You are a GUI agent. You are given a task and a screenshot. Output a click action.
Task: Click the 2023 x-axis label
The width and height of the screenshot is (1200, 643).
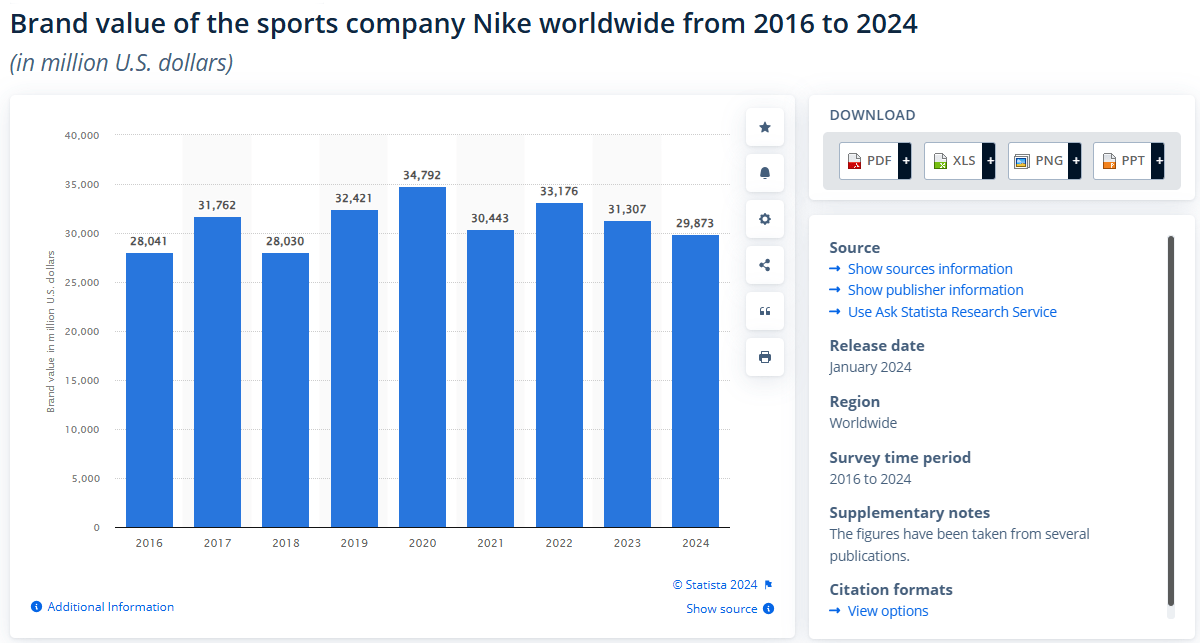coord(627,543)
